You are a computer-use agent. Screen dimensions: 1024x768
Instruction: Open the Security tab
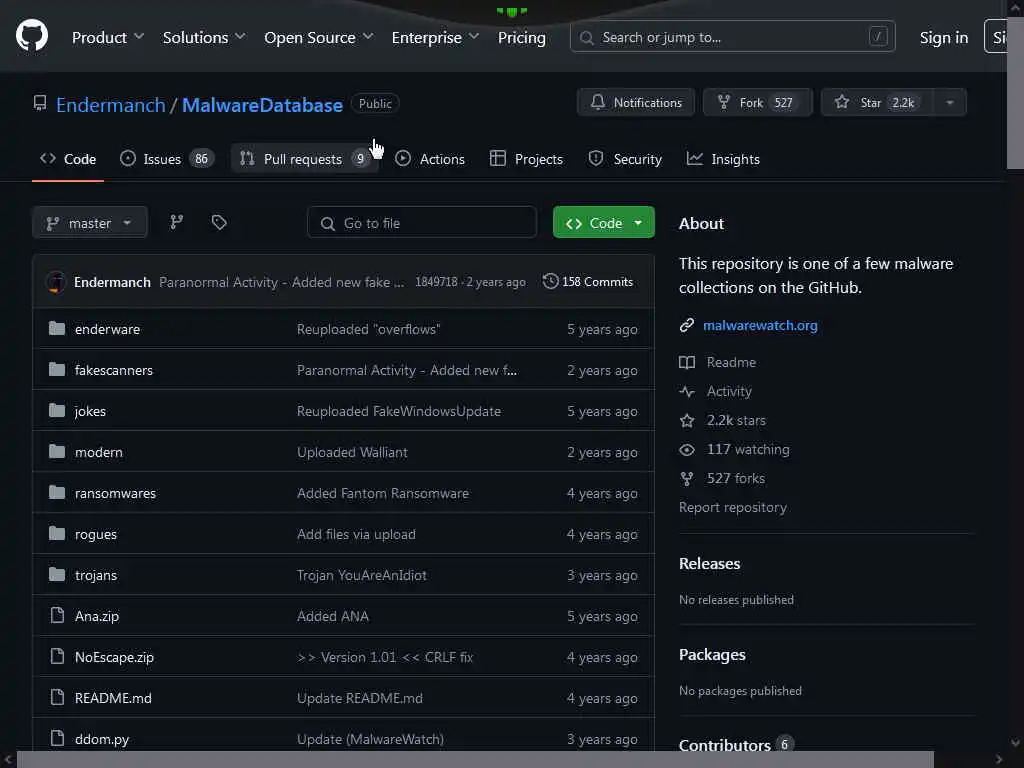625,159
